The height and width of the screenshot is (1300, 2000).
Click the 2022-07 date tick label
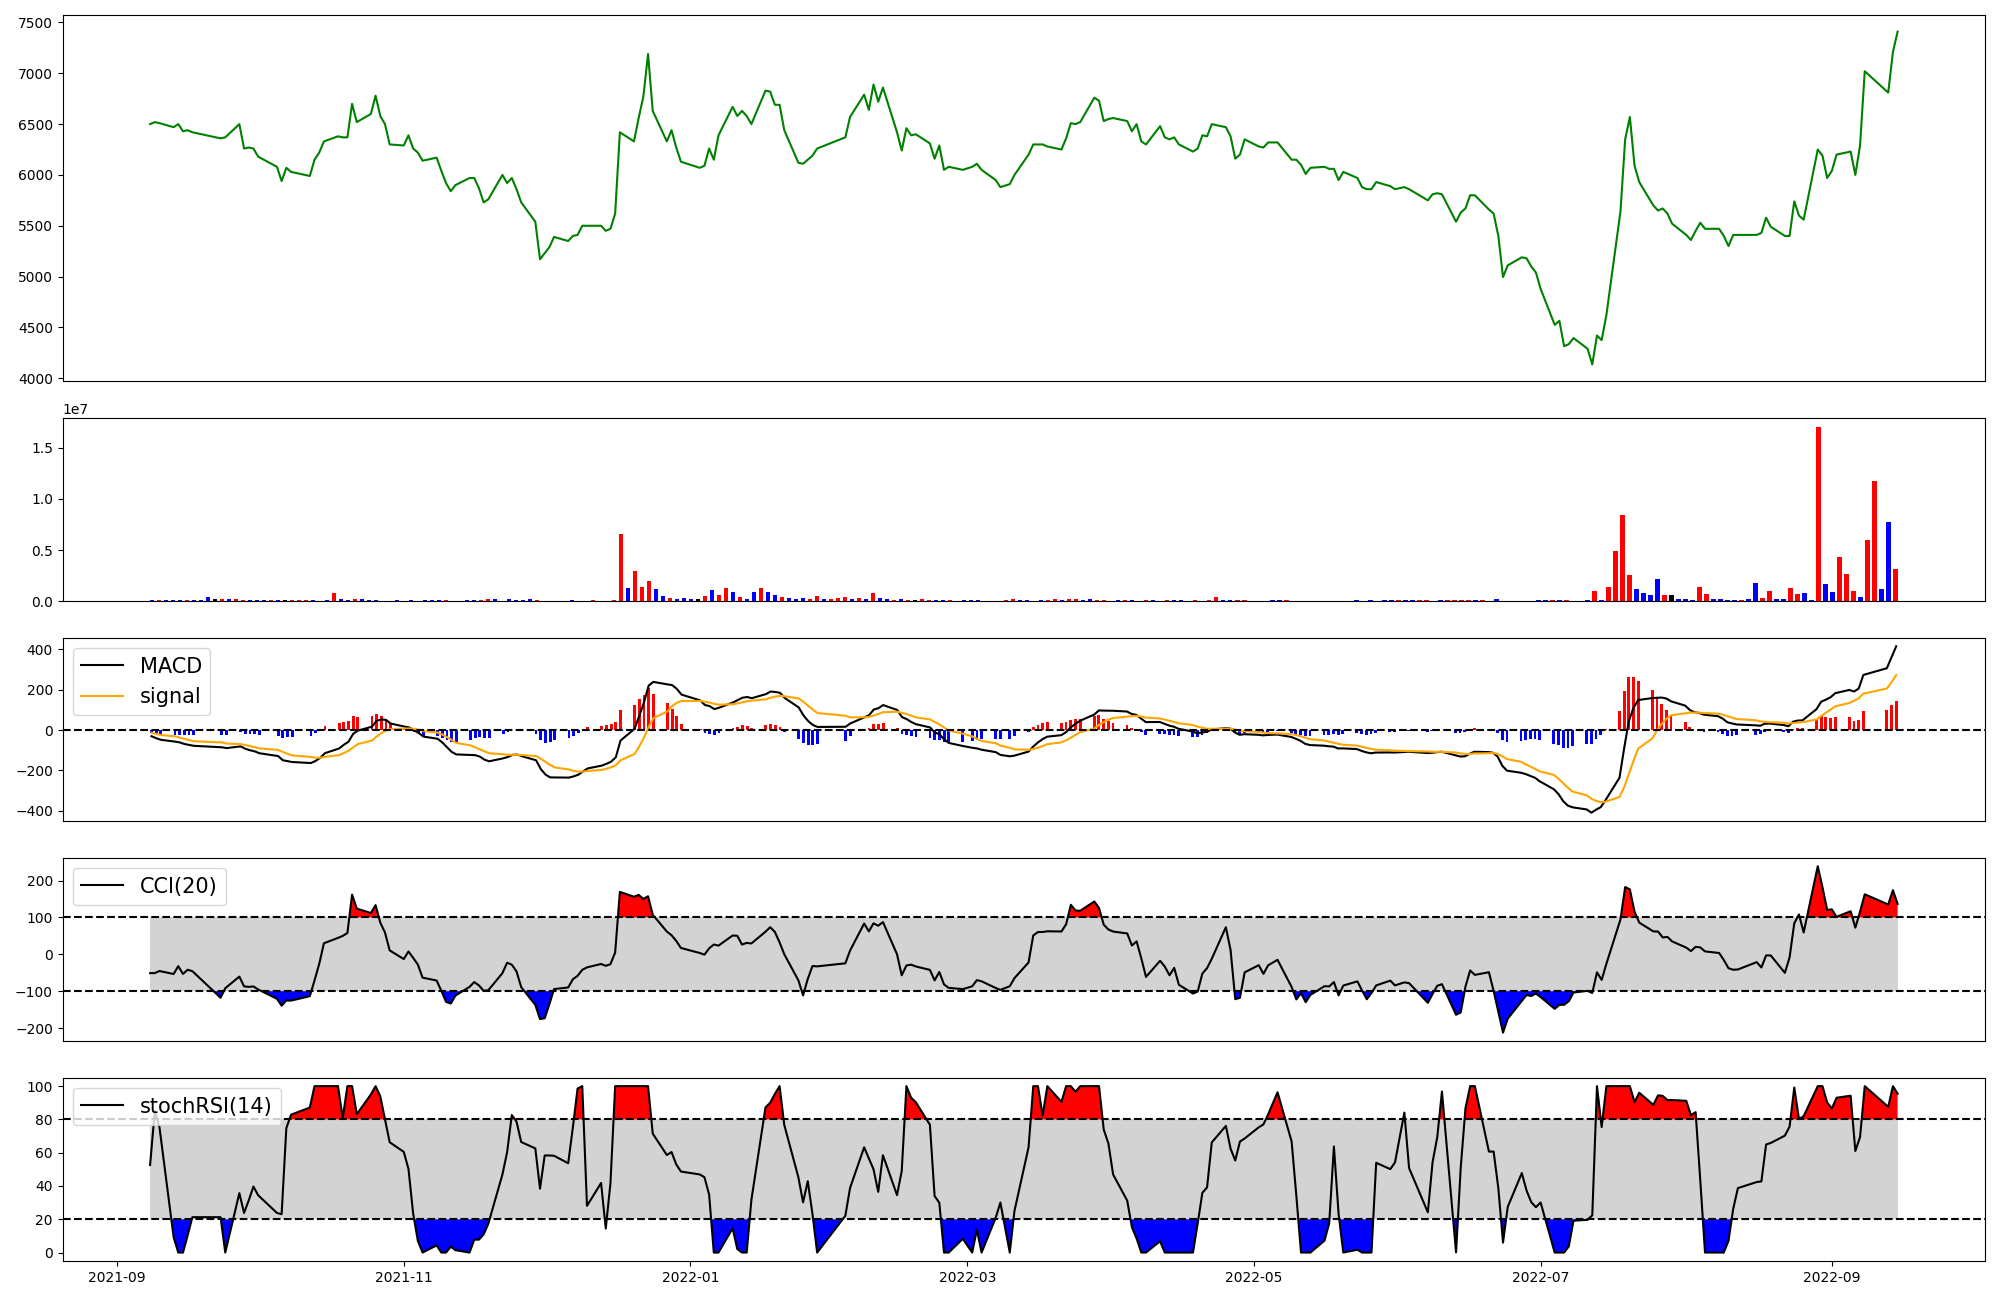(x=1541, y=1277)
